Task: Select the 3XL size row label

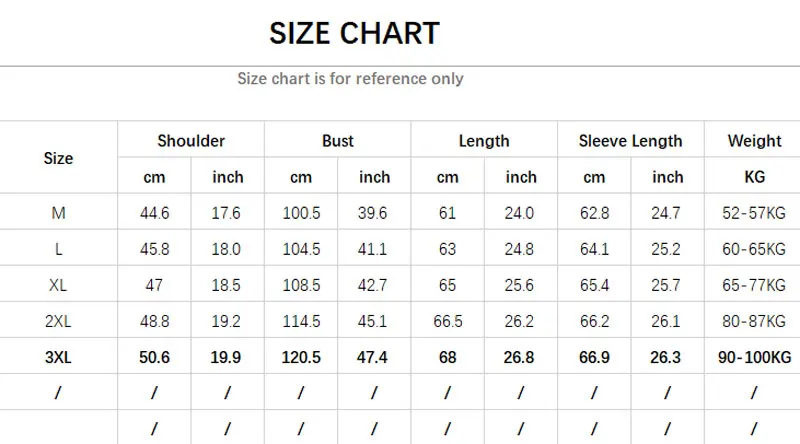Action: pos(58,357)
